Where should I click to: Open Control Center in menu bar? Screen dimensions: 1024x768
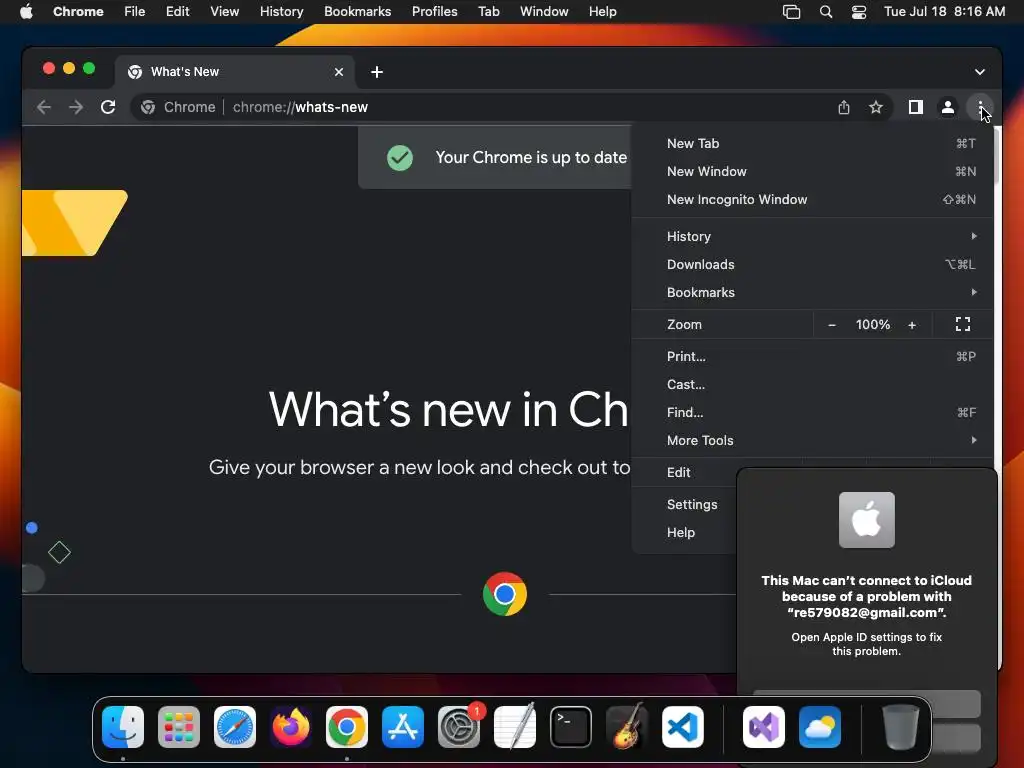coord(859,12)
